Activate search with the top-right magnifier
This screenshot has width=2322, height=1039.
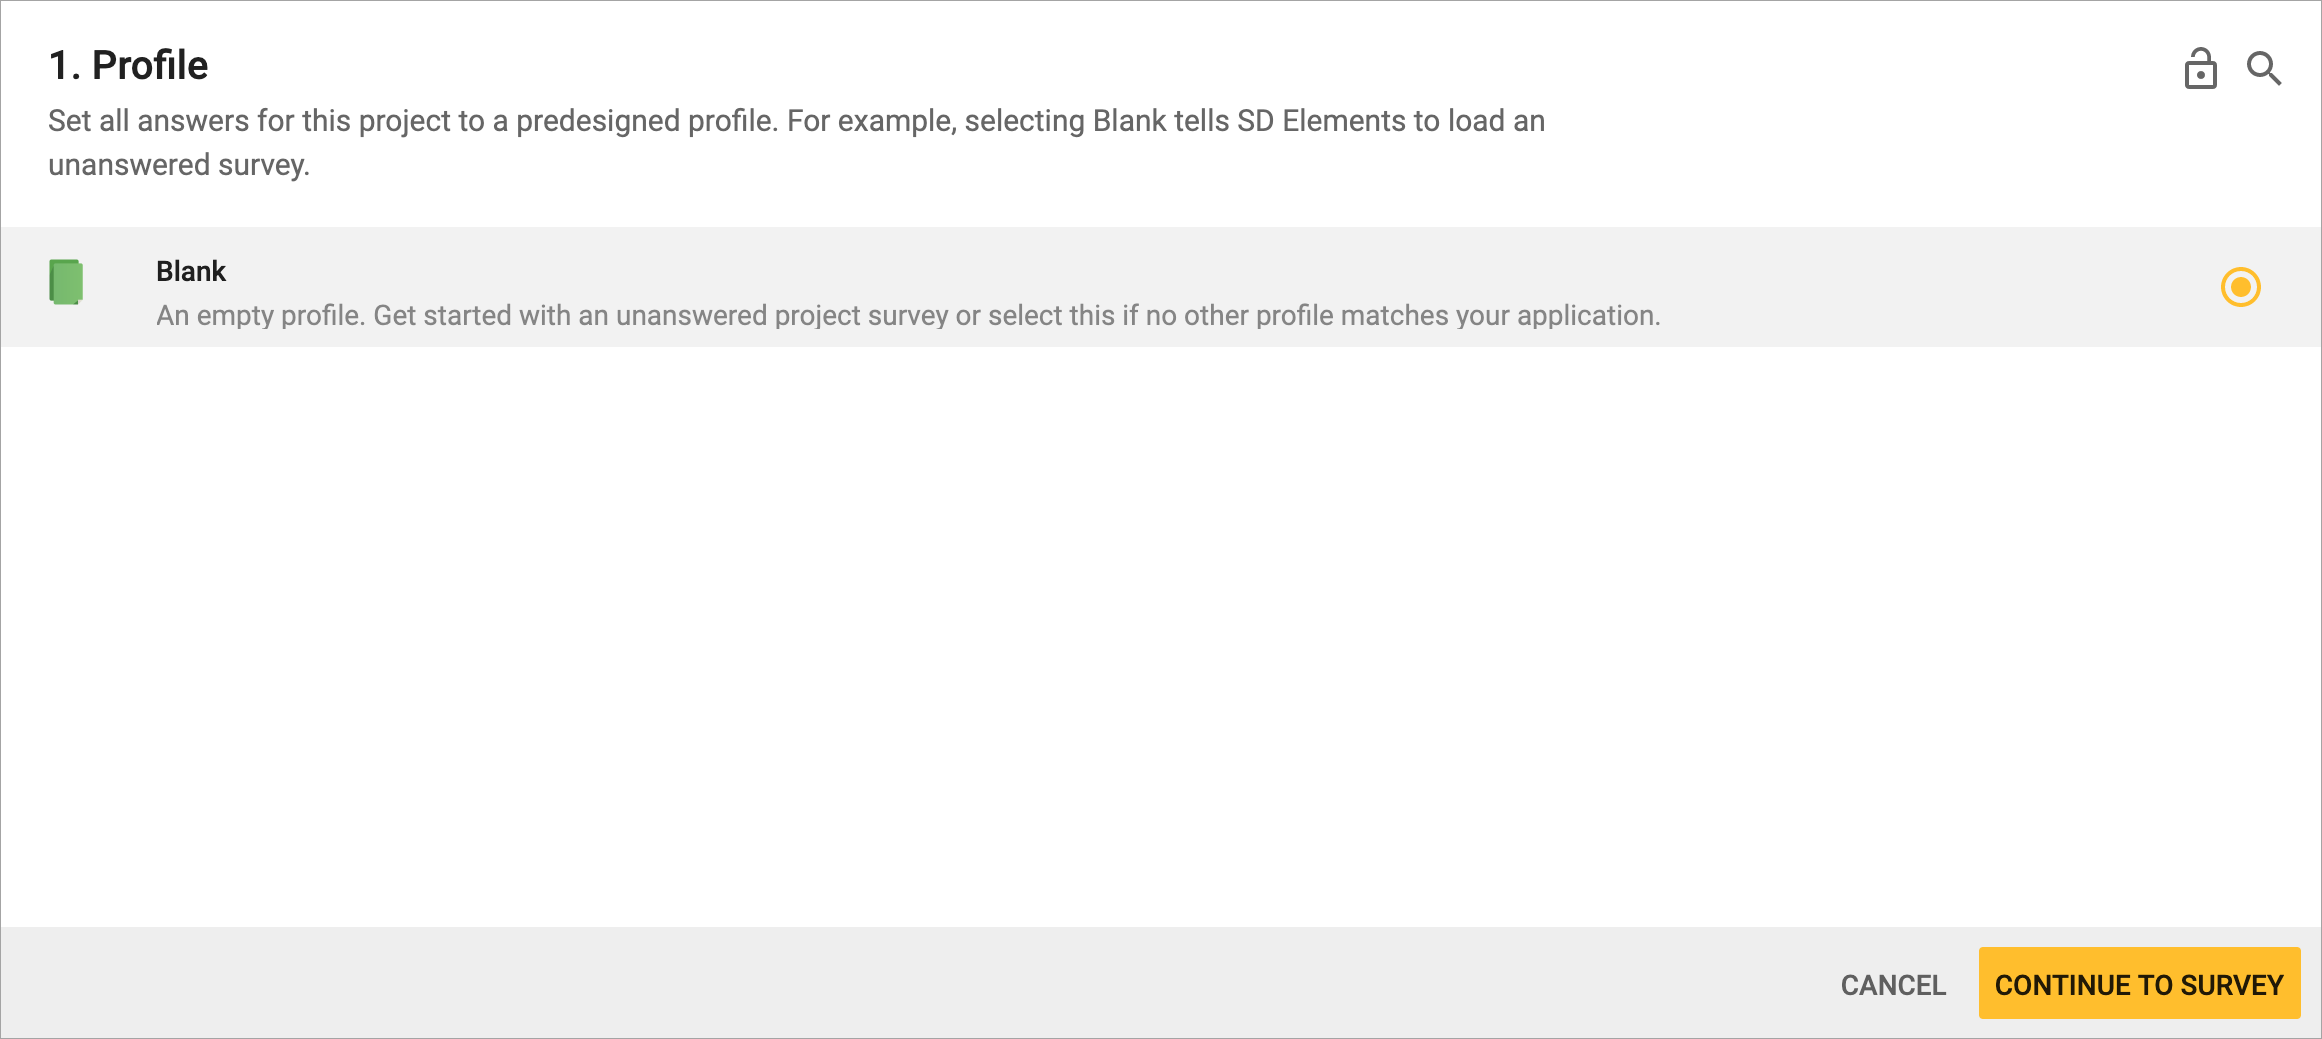point(2264,68)
